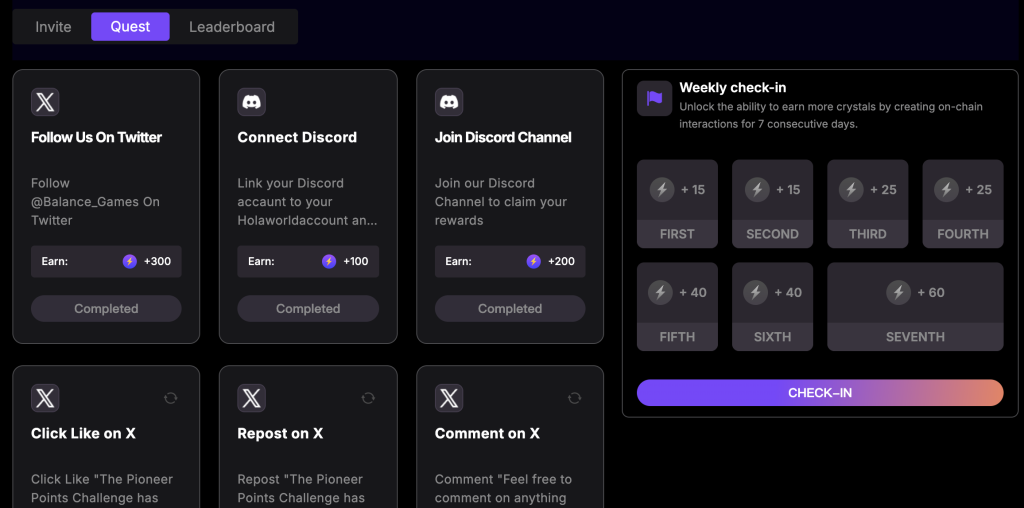Refresh the Repost on X quest status

tap(368, 398)
